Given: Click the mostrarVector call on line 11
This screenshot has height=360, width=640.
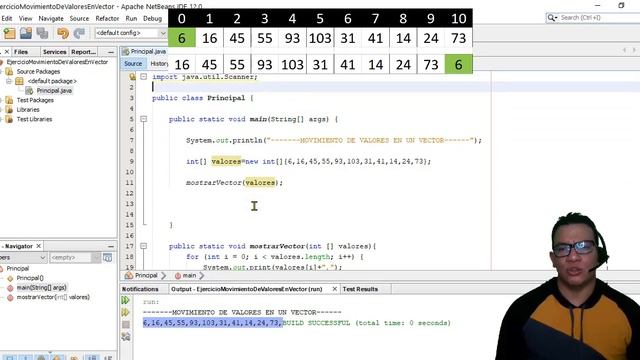Looking at the screenshot, I should click(214, 183).
